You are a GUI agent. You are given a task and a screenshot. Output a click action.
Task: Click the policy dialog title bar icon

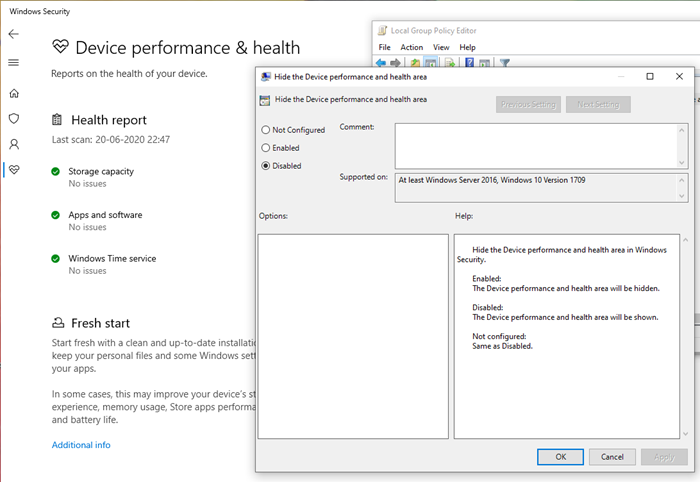point(266,77)
